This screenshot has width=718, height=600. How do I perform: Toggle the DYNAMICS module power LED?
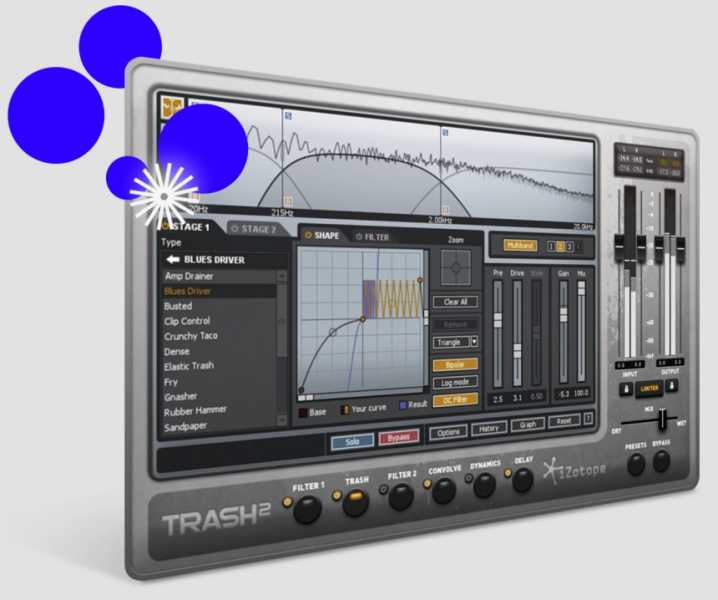[468, 478]
